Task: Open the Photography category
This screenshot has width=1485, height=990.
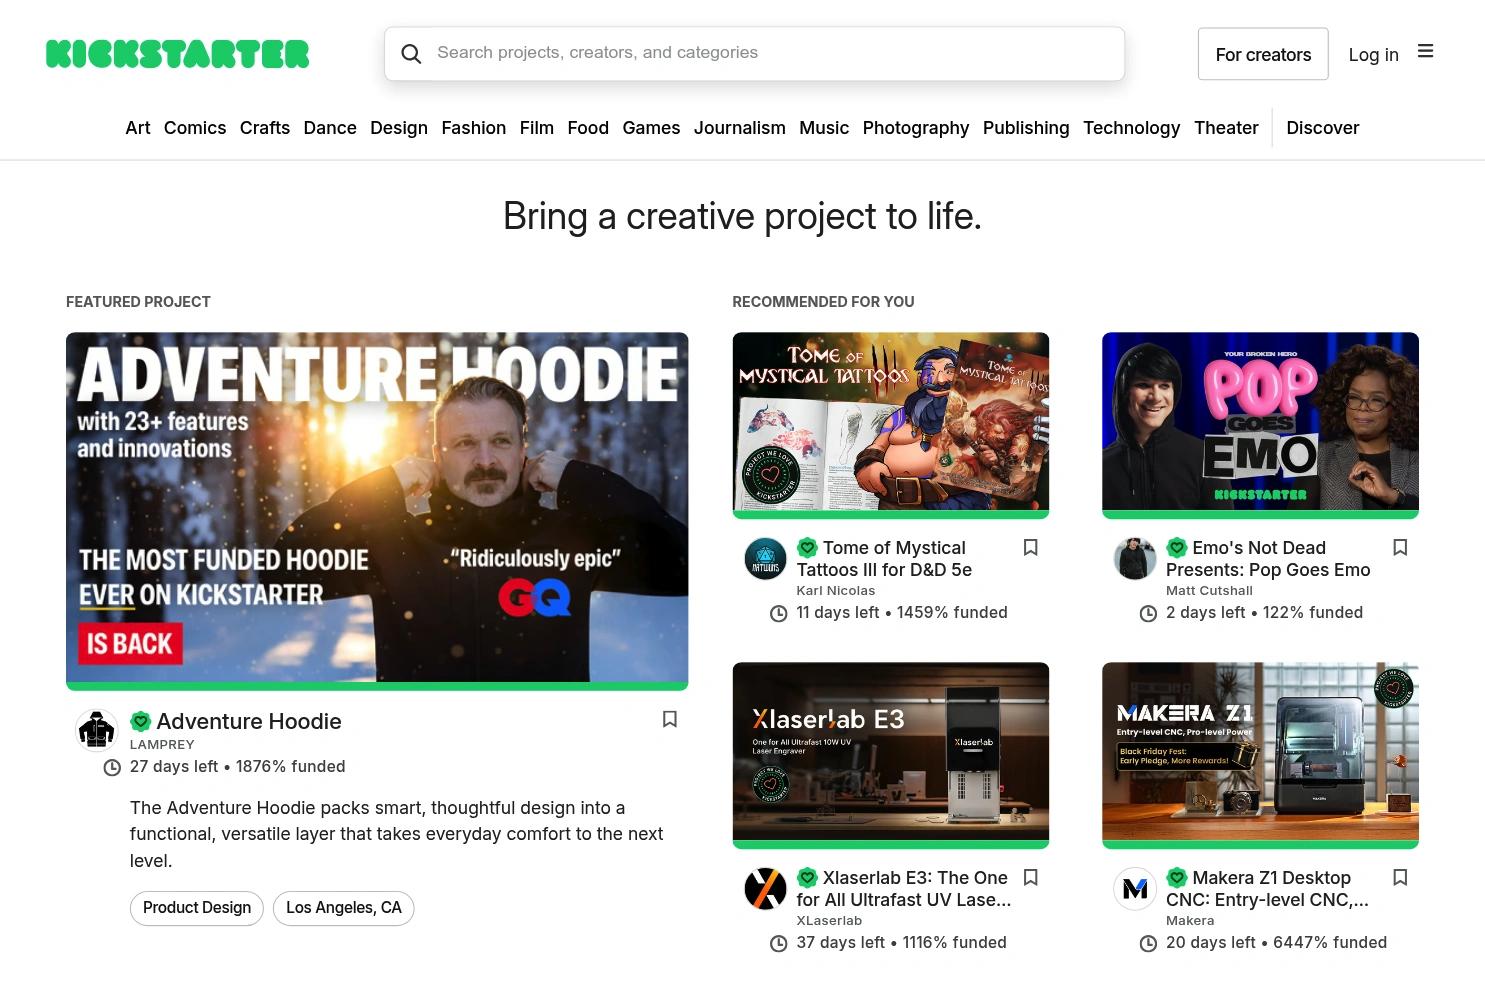Action: coord(916,128)
